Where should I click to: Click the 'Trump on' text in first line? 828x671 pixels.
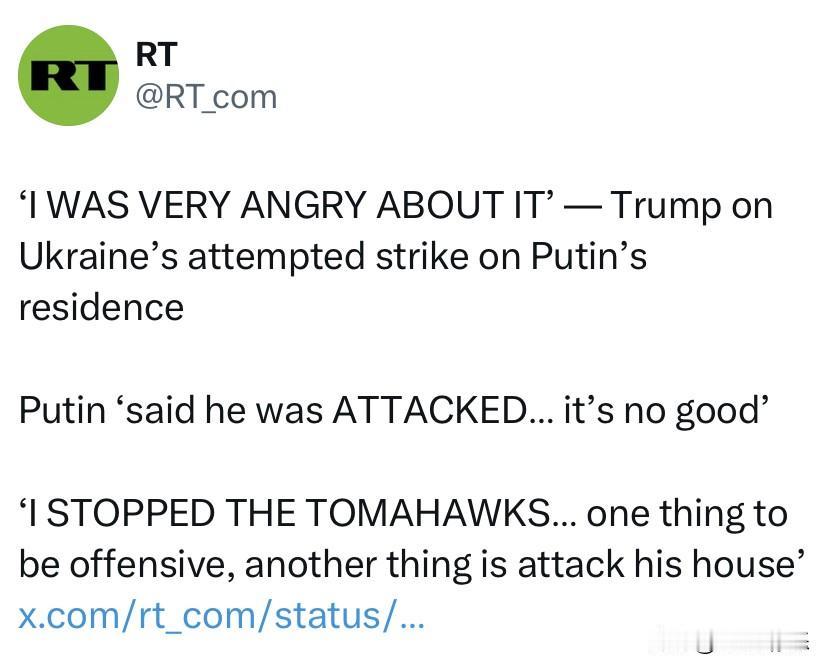[x=692, y=205]
